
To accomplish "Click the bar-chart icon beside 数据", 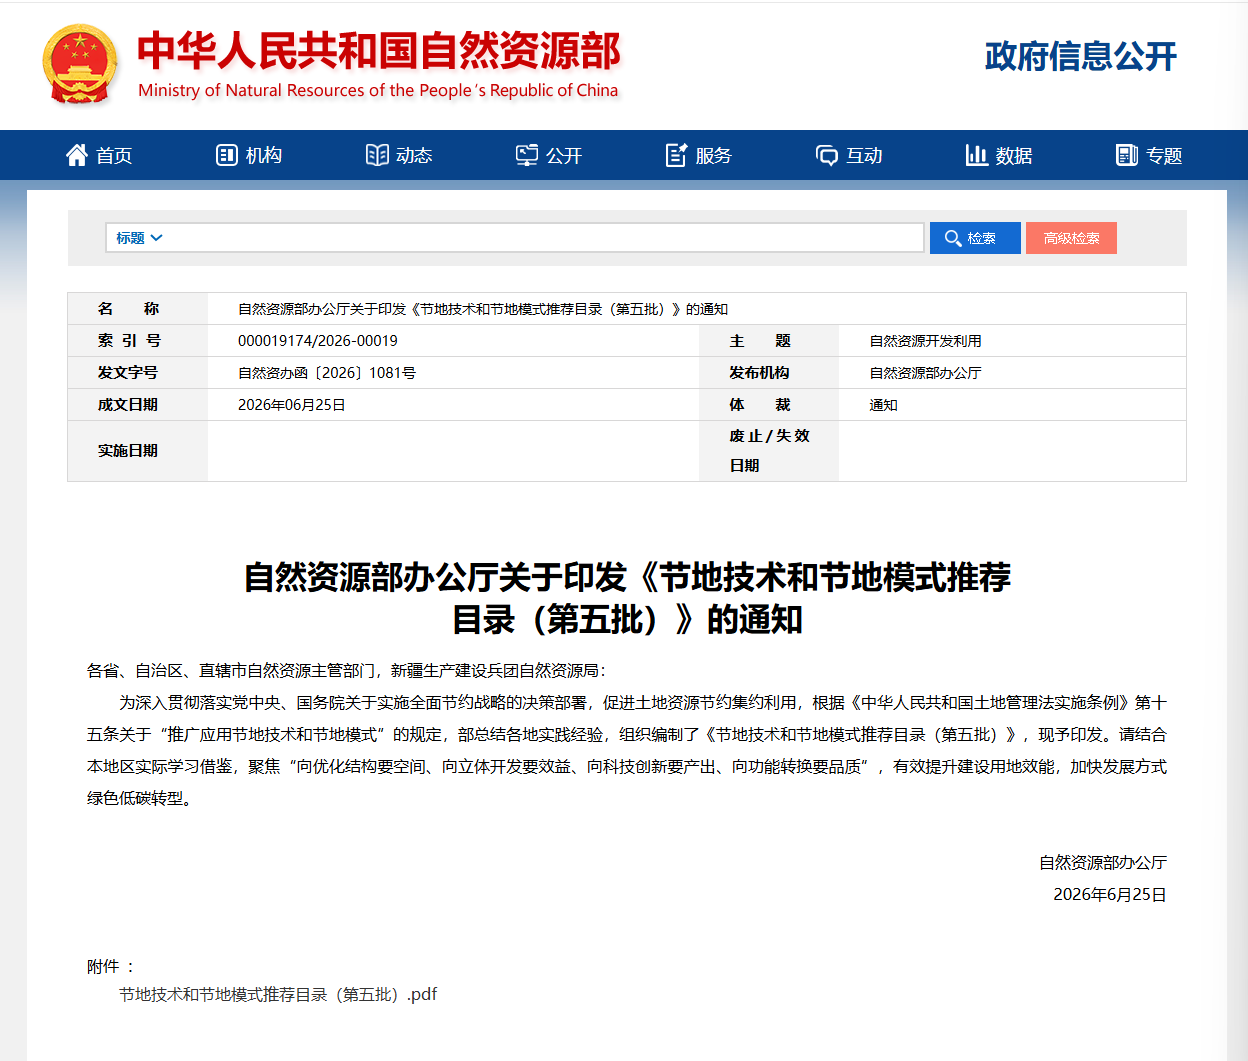I will click(977, 155).
